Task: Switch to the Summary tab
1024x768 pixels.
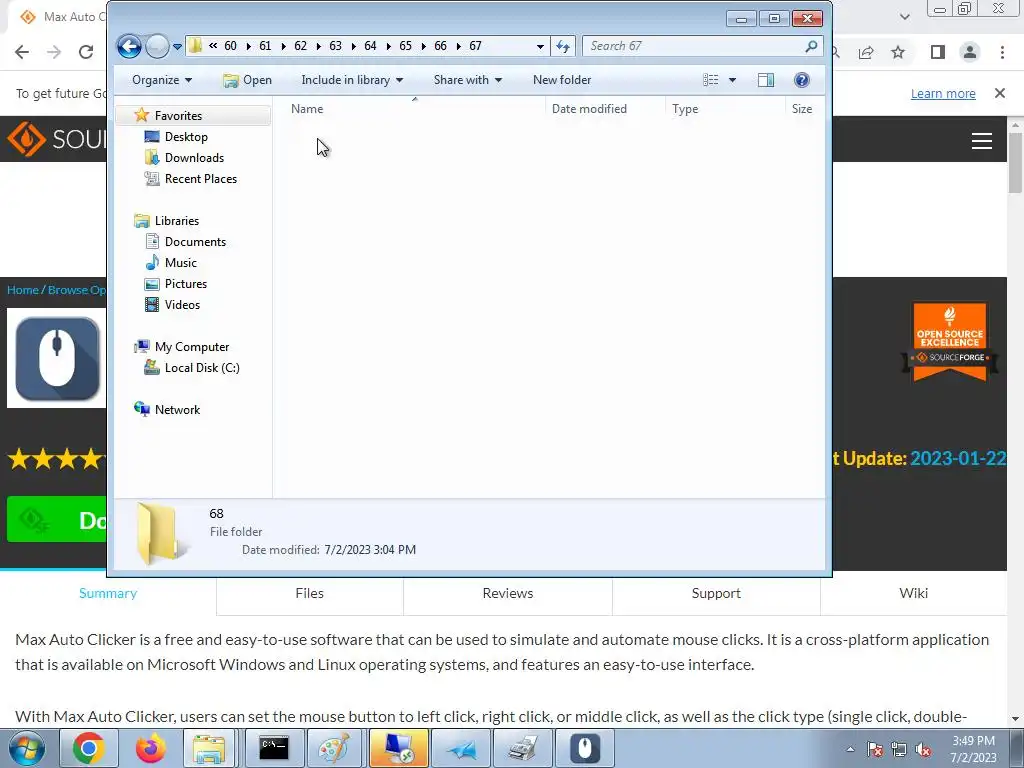Action: [108, 593]
